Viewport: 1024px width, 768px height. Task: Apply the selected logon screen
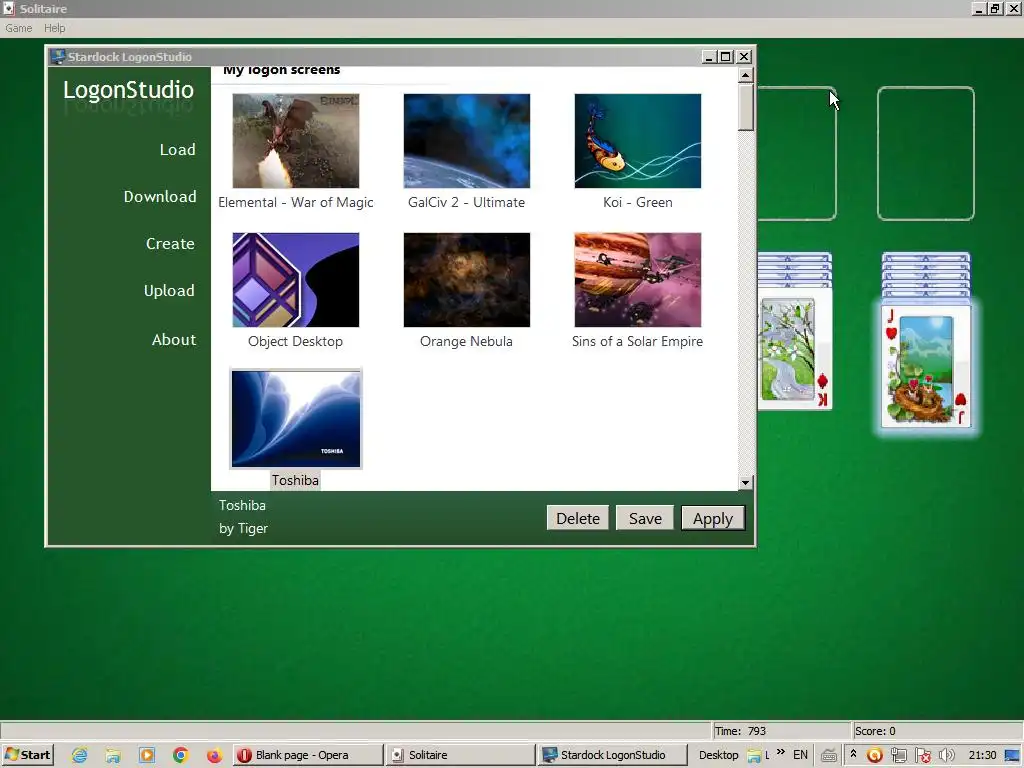pyautogui.click(x=713, y=519)
